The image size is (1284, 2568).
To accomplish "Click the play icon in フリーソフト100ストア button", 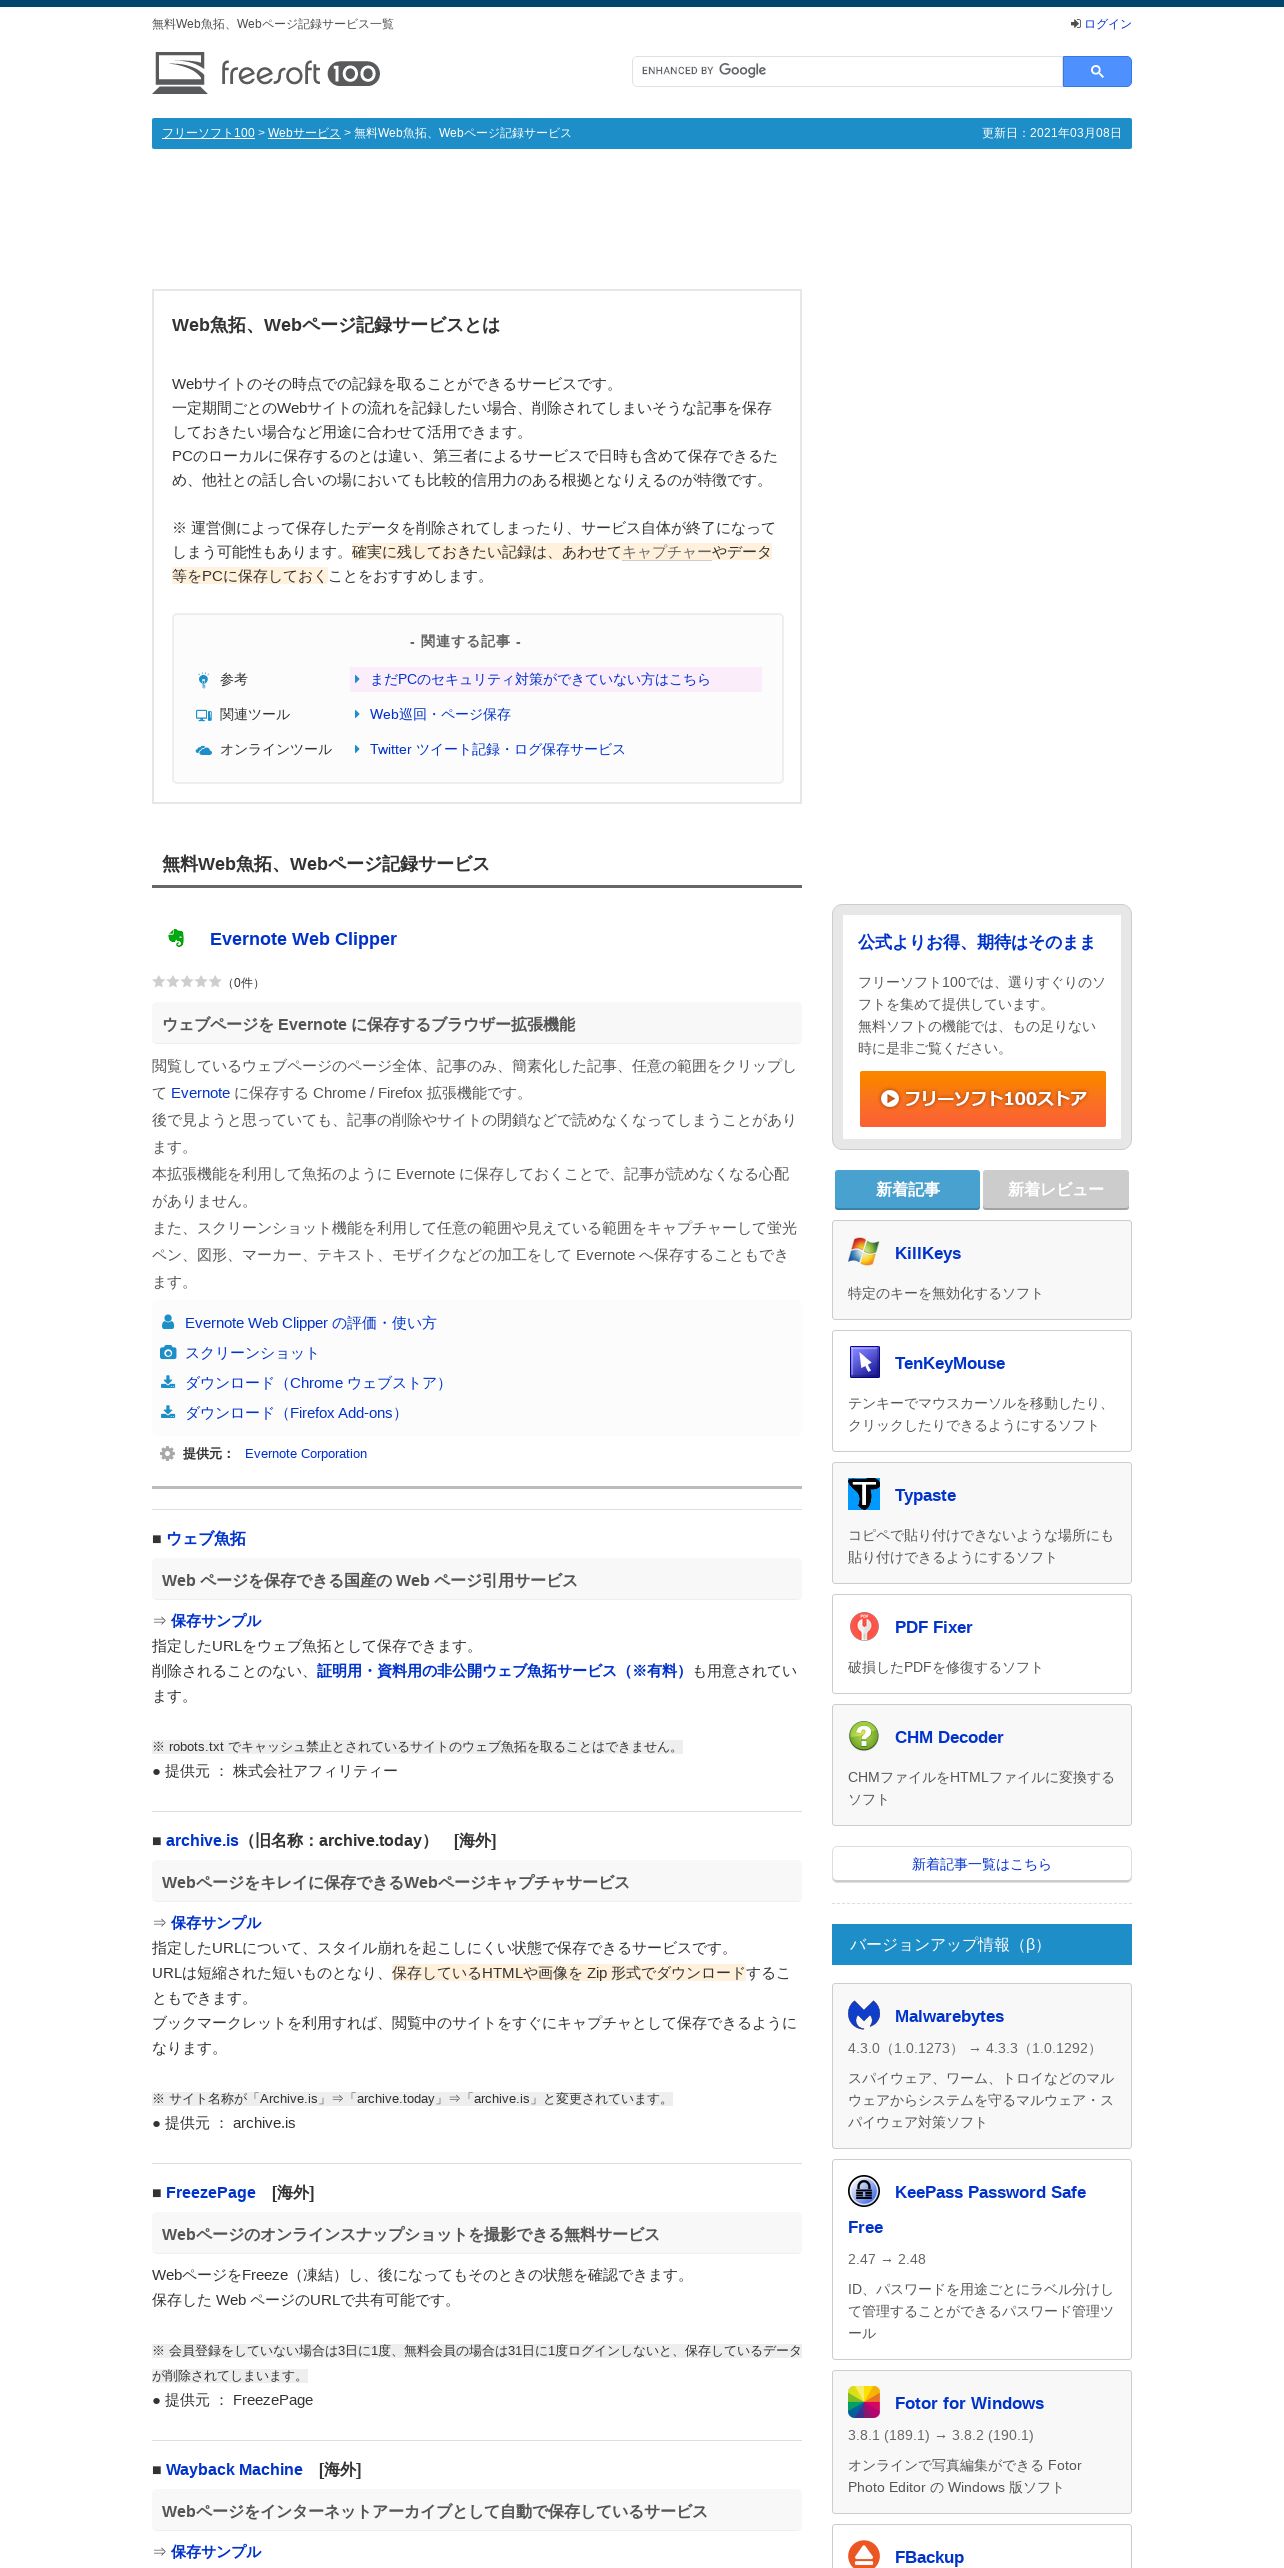I will point(889,1099).
